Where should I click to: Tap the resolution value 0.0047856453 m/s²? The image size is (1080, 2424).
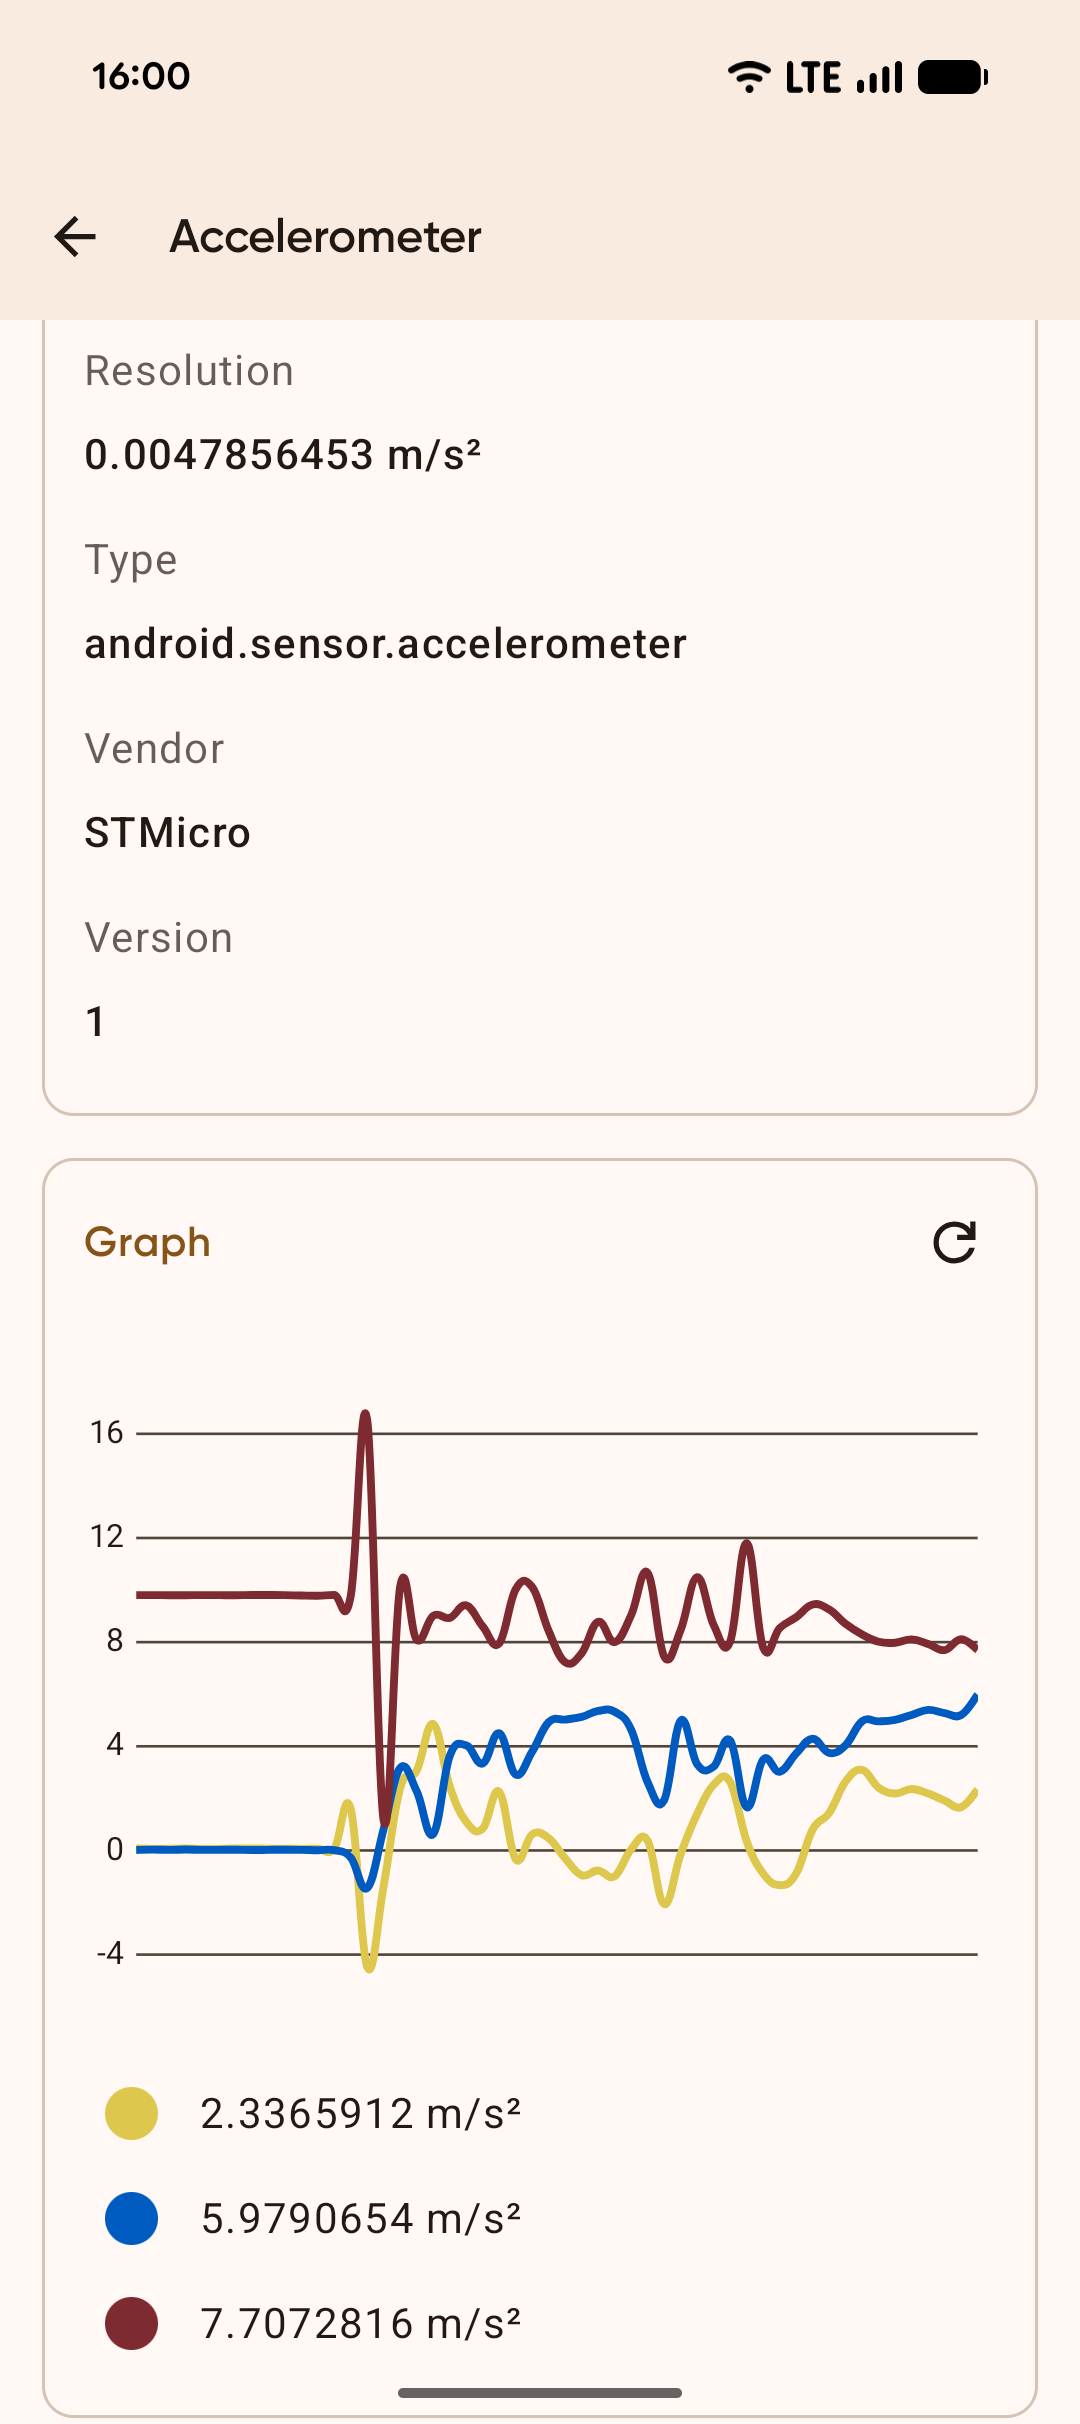point(283,455)
